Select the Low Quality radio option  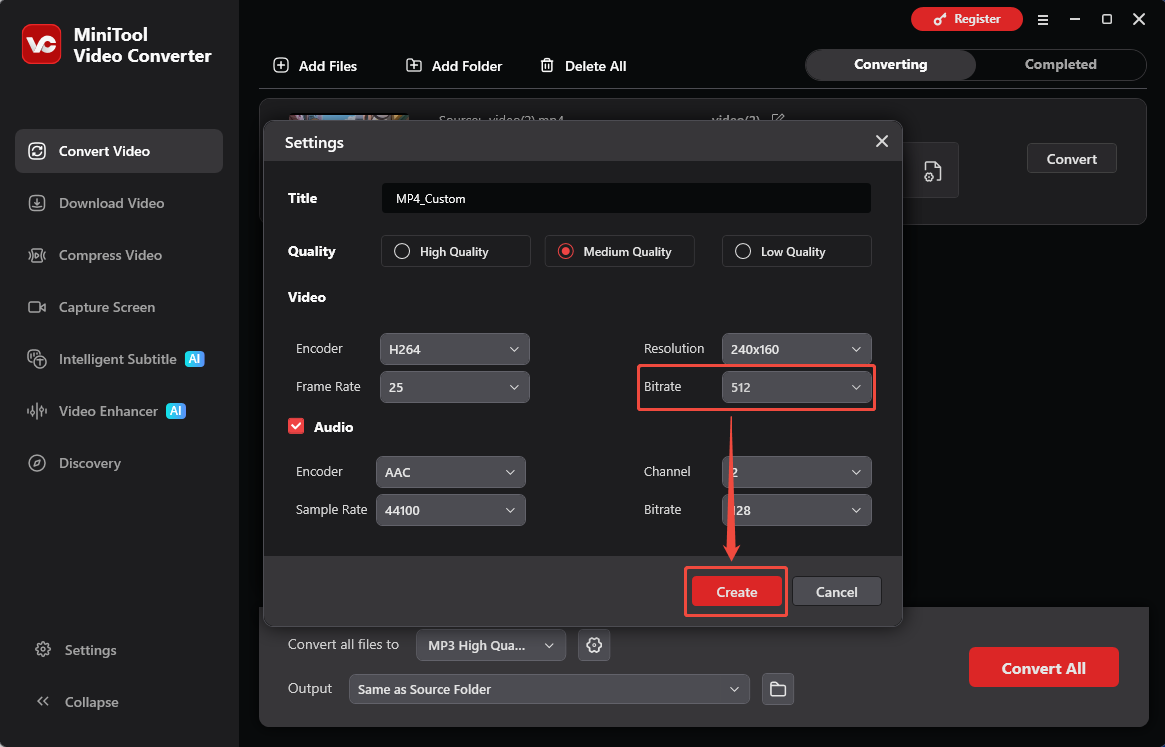[x=796, y=251]
